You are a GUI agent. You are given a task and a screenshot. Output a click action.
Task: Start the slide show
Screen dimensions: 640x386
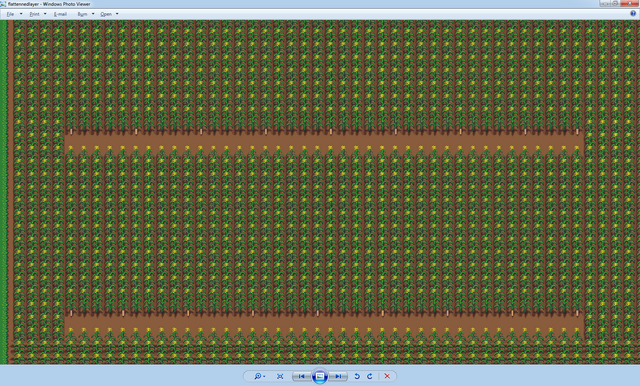click(x=320, y=376)
